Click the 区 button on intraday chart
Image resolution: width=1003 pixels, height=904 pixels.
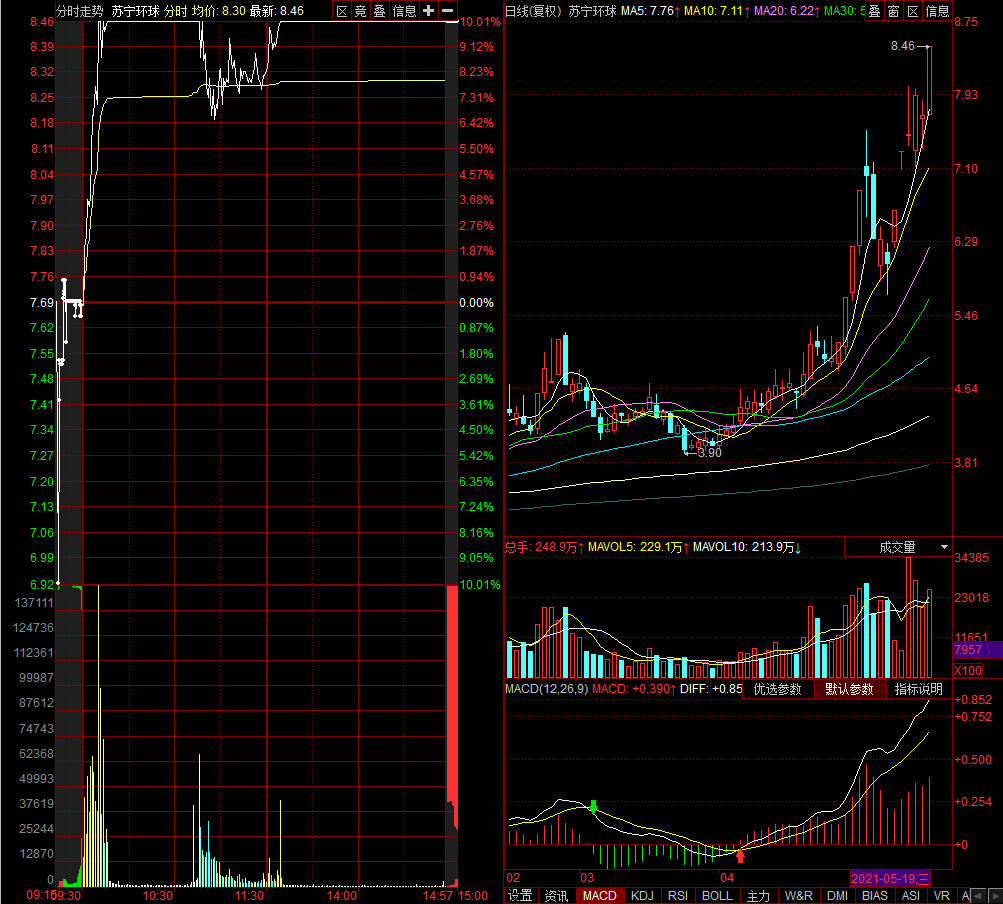point(342,11)
